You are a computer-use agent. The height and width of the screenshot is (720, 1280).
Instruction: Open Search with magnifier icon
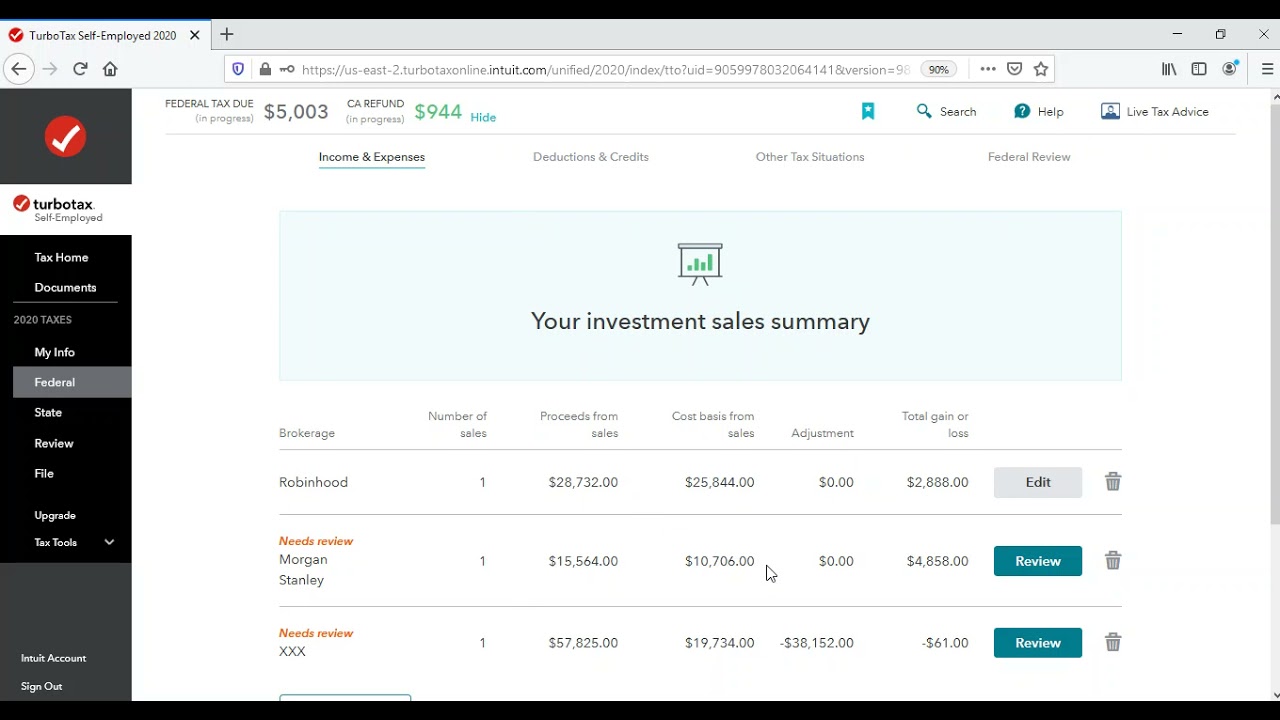click(x=946, y=111)
